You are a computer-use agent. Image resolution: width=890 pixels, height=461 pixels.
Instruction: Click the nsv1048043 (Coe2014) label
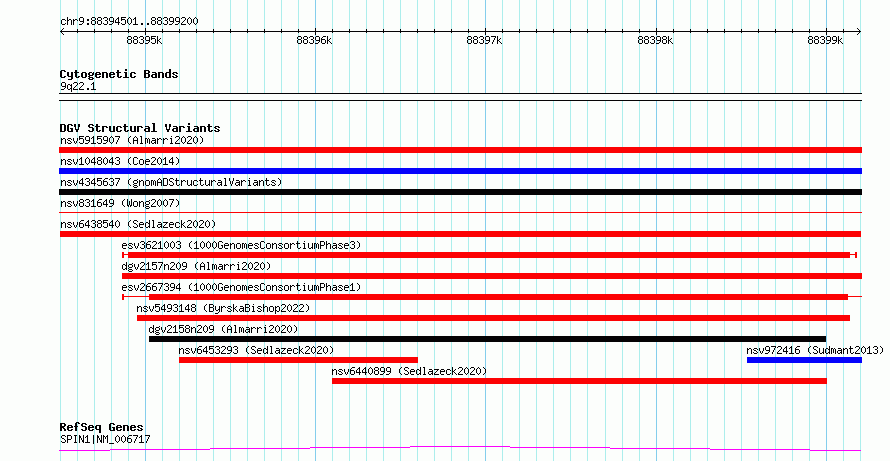[x=120, y=161]
